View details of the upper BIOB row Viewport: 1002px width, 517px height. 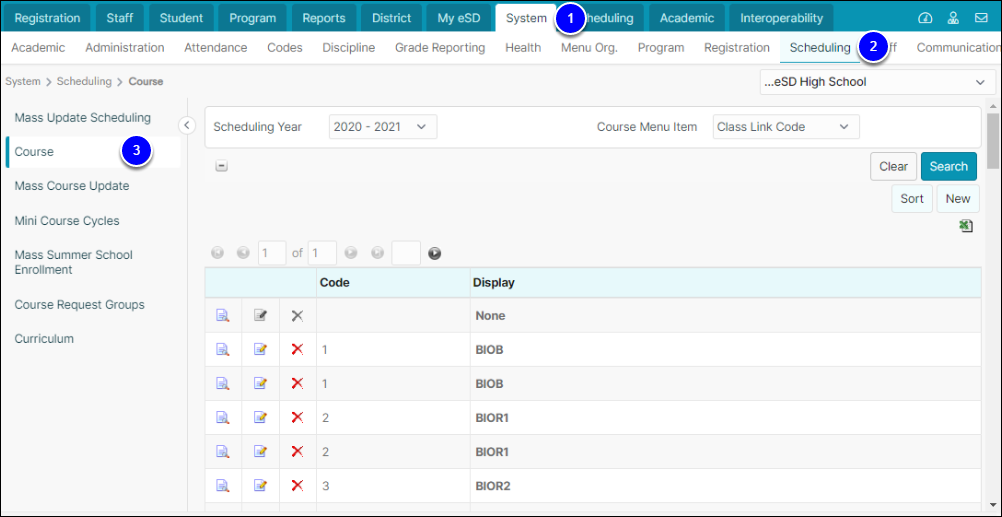pyautogui.click(x=222, y=350)
